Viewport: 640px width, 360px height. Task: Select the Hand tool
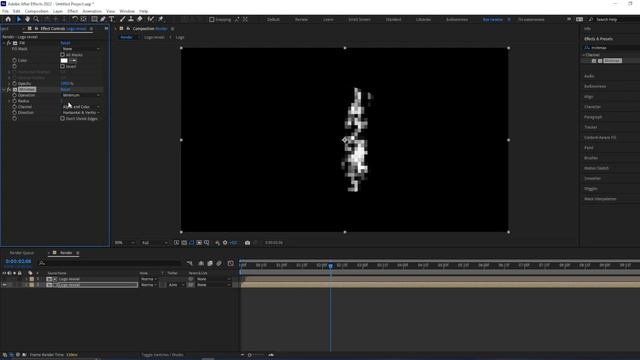tap(27, 19)
